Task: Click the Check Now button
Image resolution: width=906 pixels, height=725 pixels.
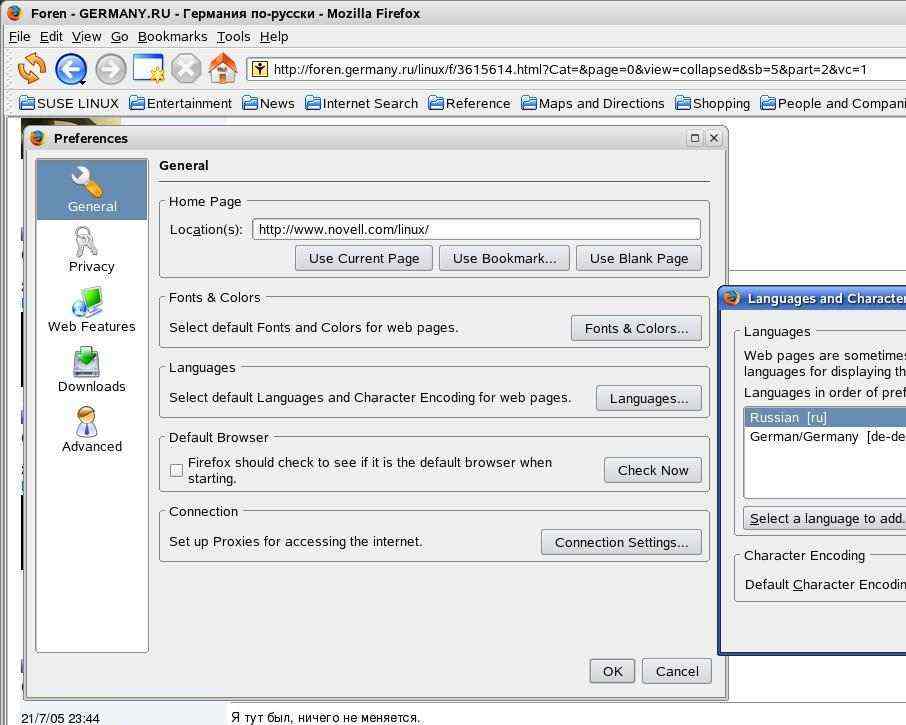Action: click(x=653, y=470)
